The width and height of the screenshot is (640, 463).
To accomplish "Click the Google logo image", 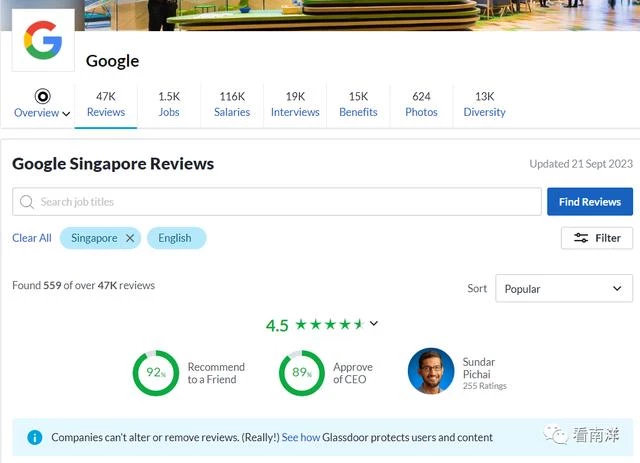I will tap(43, 40).
